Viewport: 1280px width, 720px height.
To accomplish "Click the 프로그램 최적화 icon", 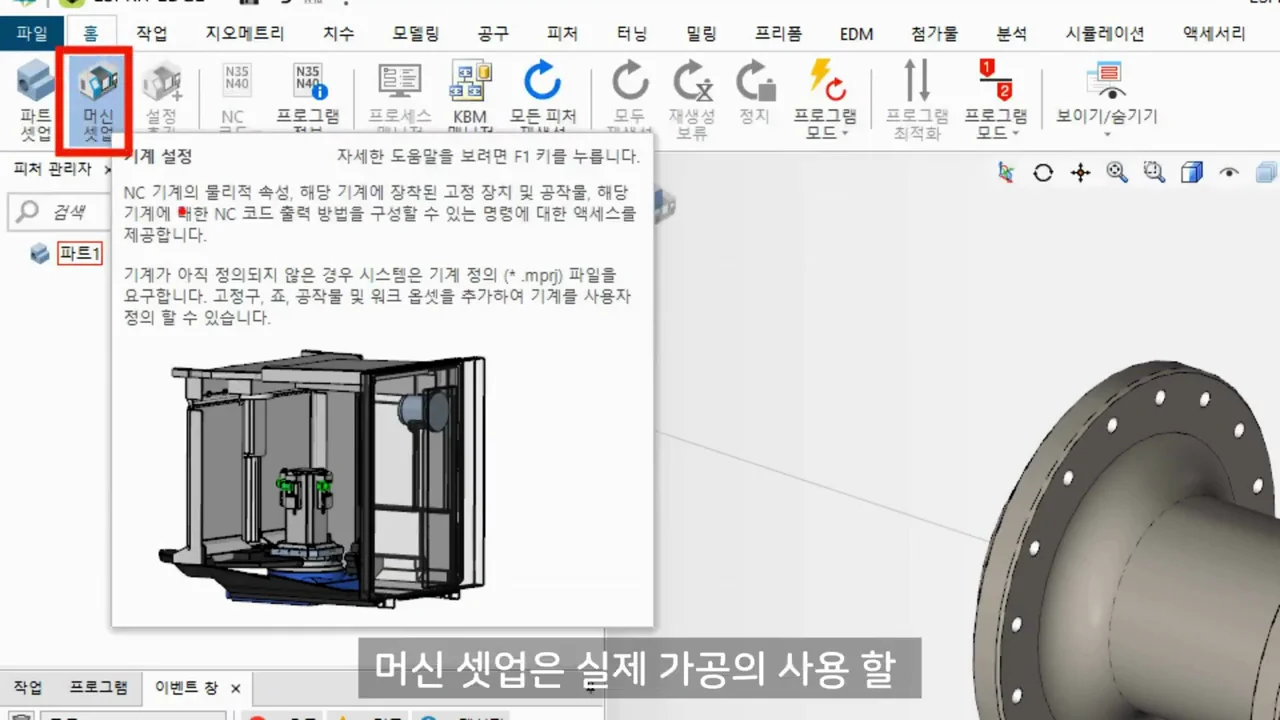I will [917, 100].
